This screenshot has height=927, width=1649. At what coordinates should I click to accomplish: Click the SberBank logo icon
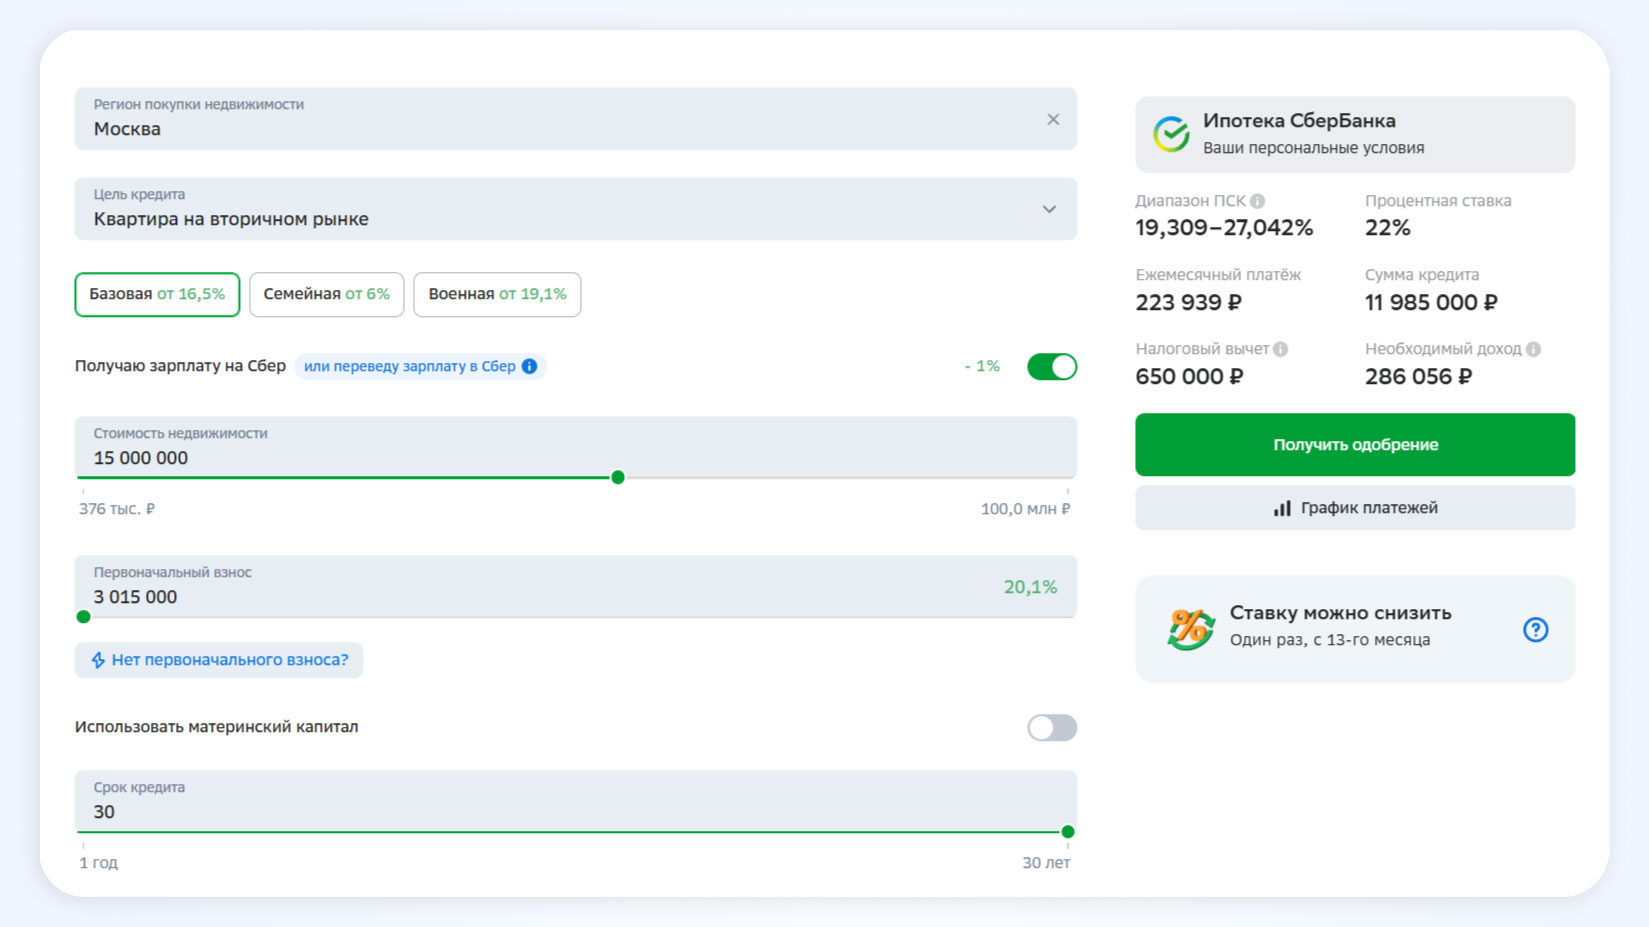point(1171,134)
